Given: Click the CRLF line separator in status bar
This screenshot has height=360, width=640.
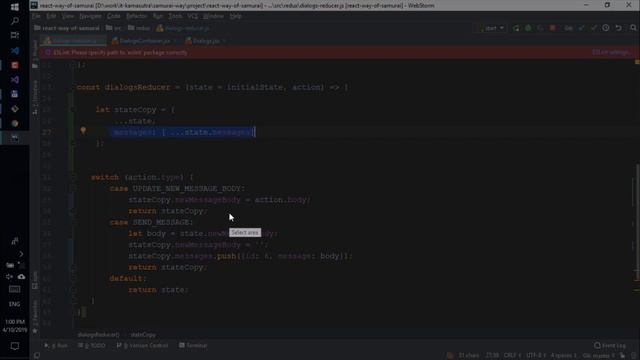Looking at the screenshot, I should coord(512,356).
